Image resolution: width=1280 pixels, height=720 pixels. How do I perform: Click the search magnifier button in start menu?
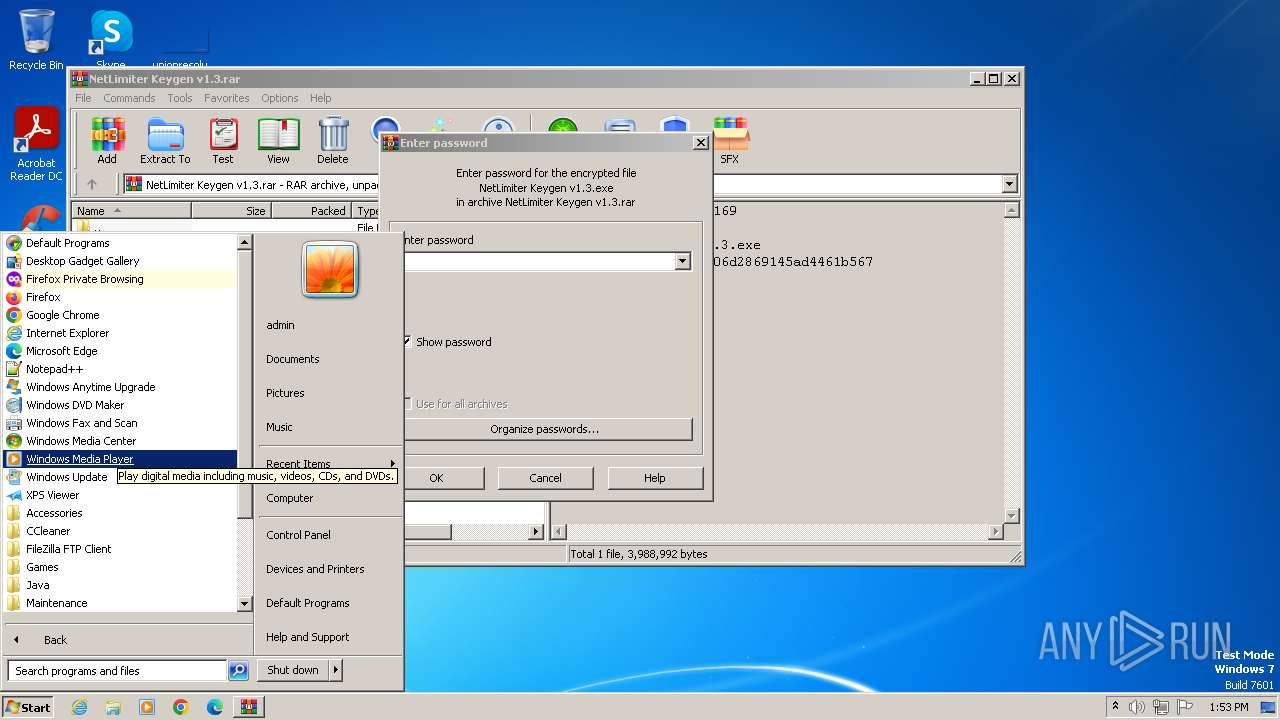[238, 671]
